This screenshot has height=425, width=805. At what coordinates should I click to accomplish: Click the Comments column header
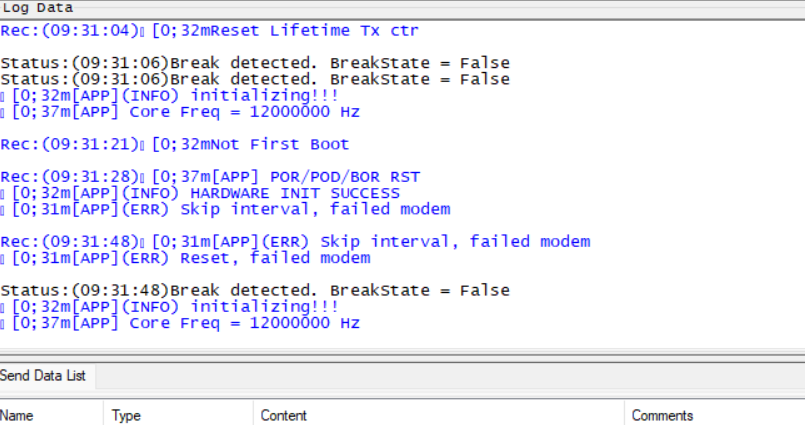661,415
